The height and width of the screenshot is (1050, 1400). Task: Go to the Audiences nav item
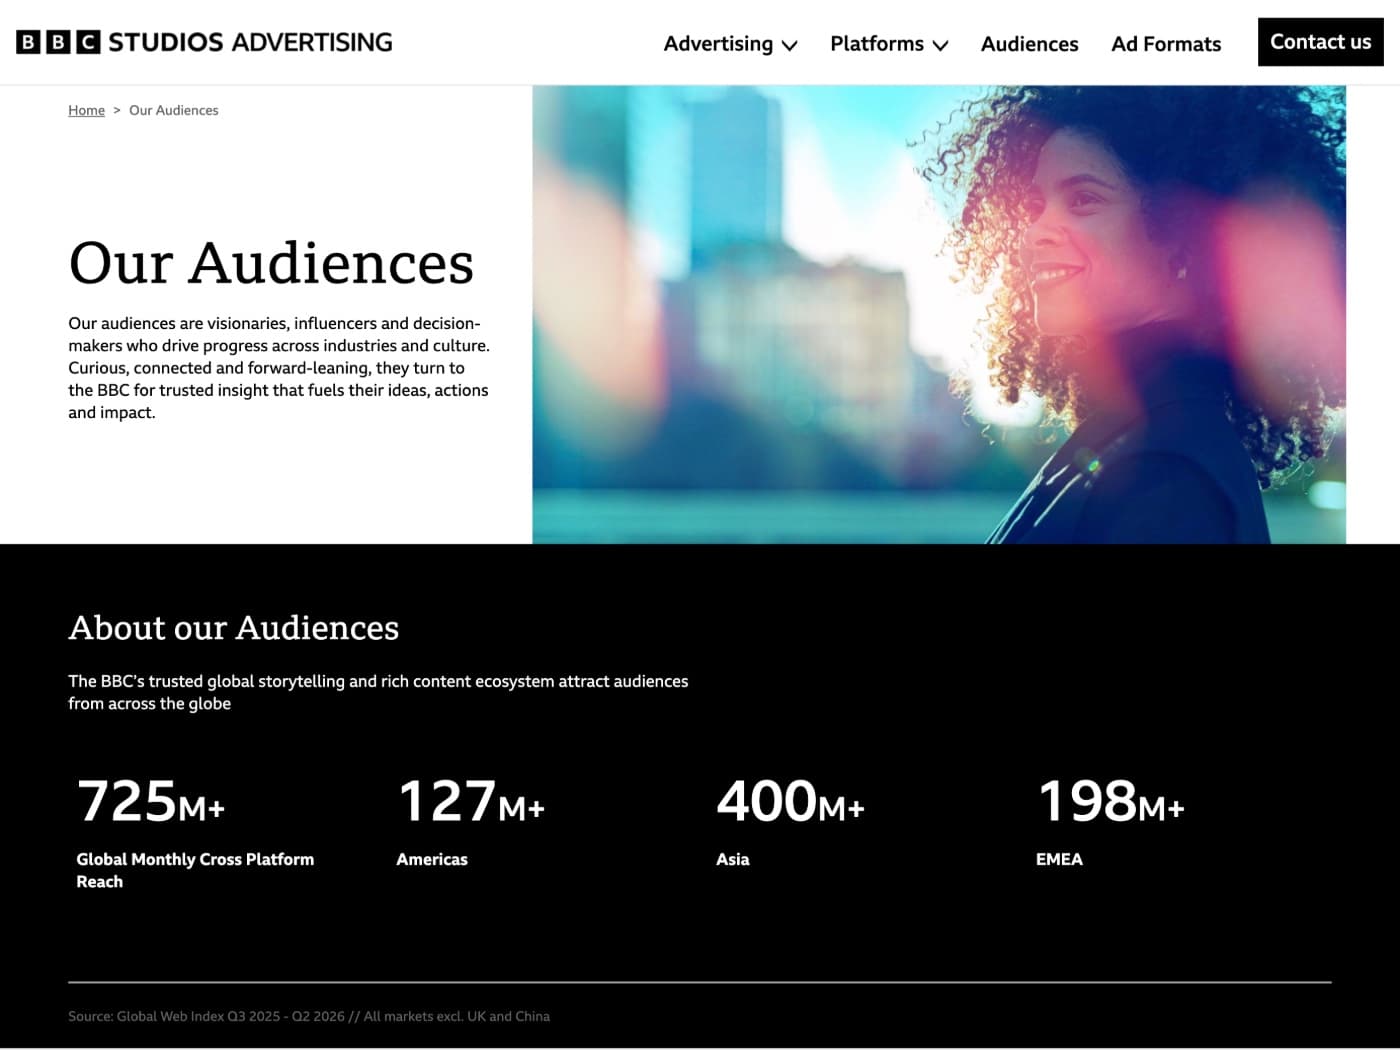click(x=1029, y=44)
